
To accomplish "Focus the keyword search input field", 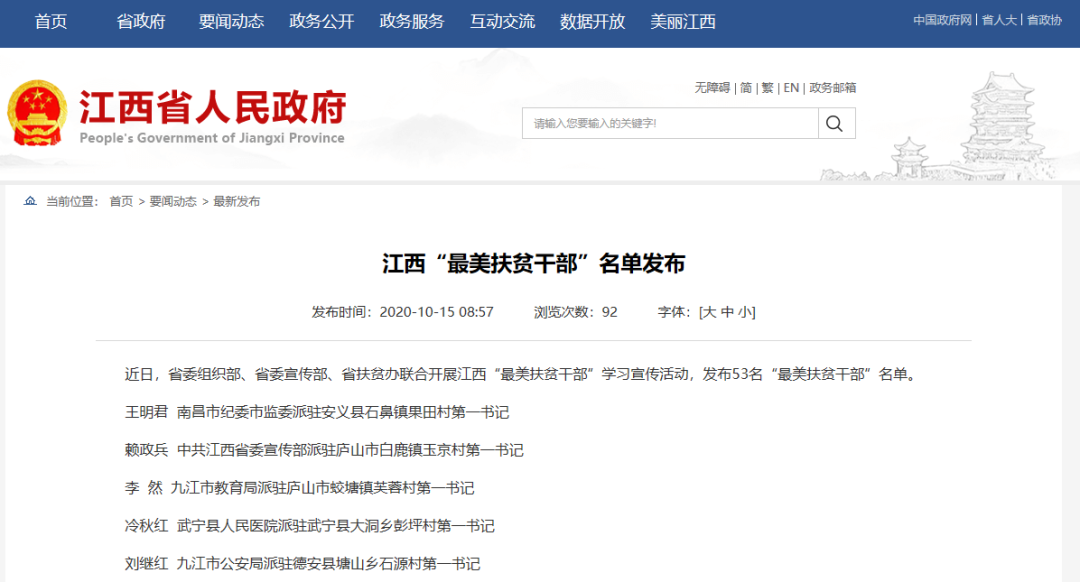I will point(670,123).
